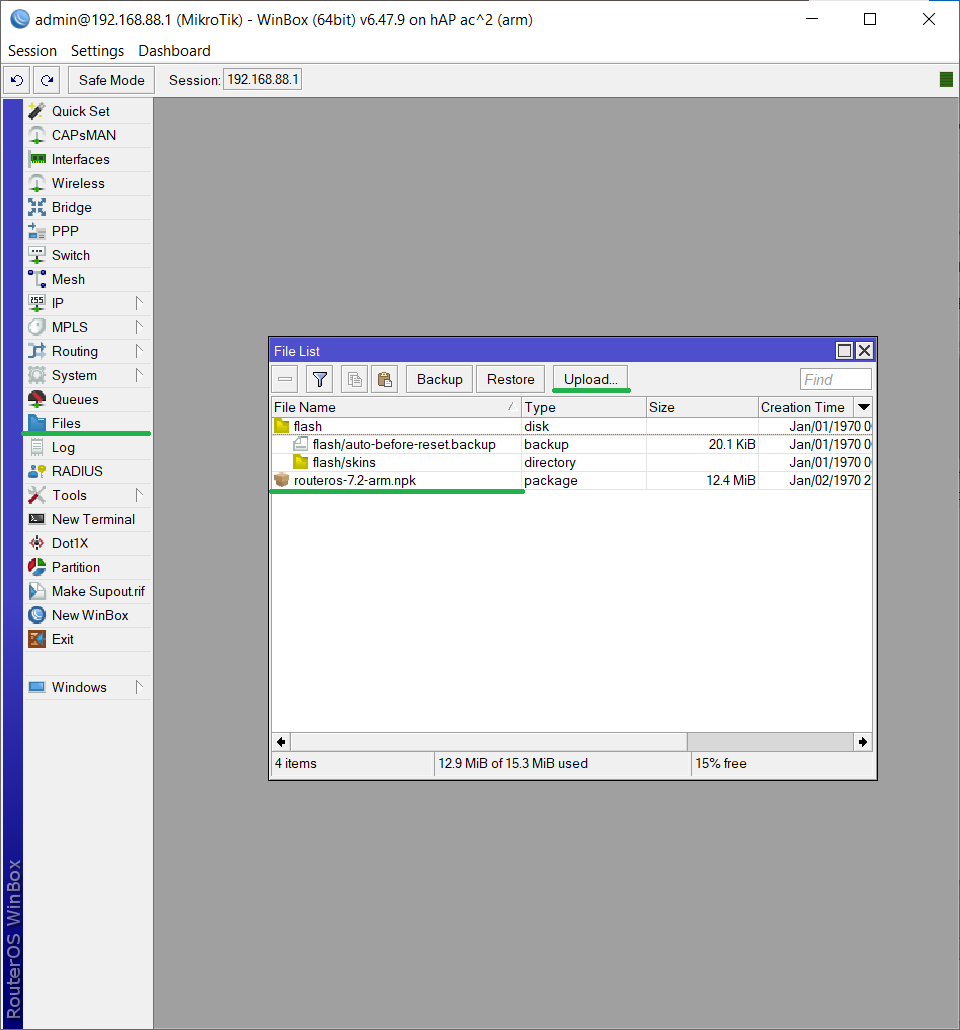The image size is (960, 1030).
Task: Sort by Size column header
Action: click(x=702, y=407)
